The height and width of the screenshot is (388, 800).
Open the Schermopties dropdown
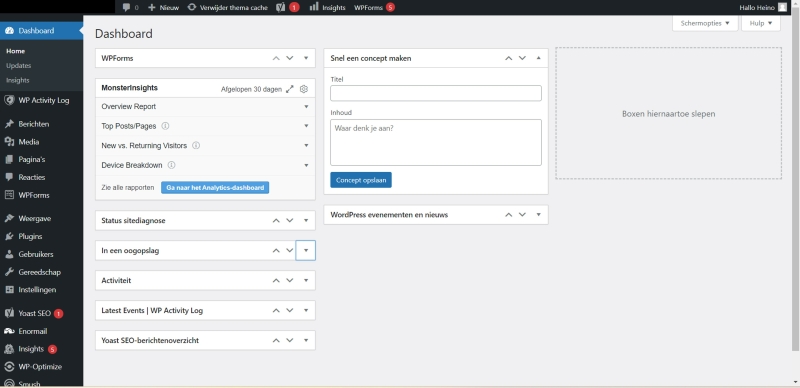[705, 23]
